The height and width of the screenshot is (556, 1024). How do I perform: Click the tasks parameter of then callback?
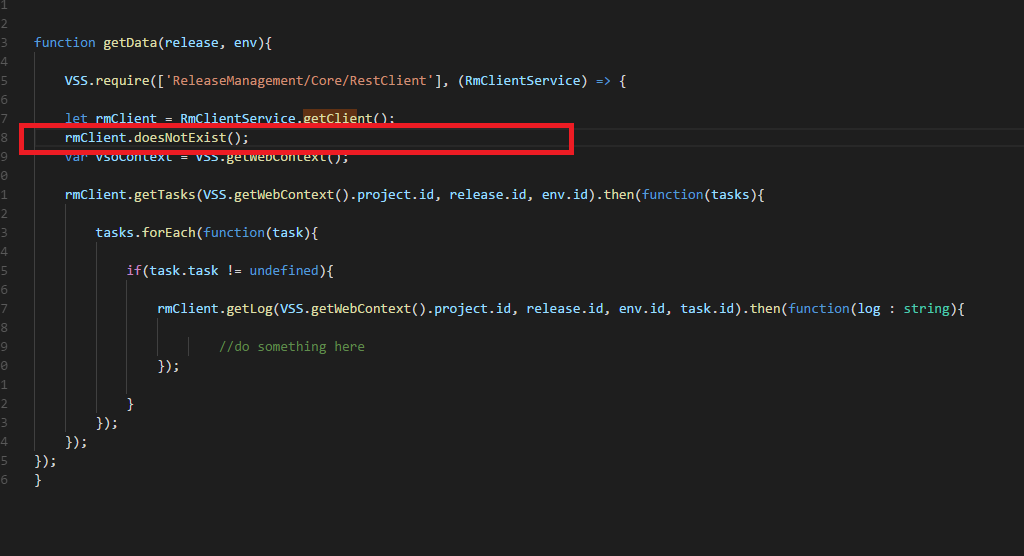(x=730, y=195)
